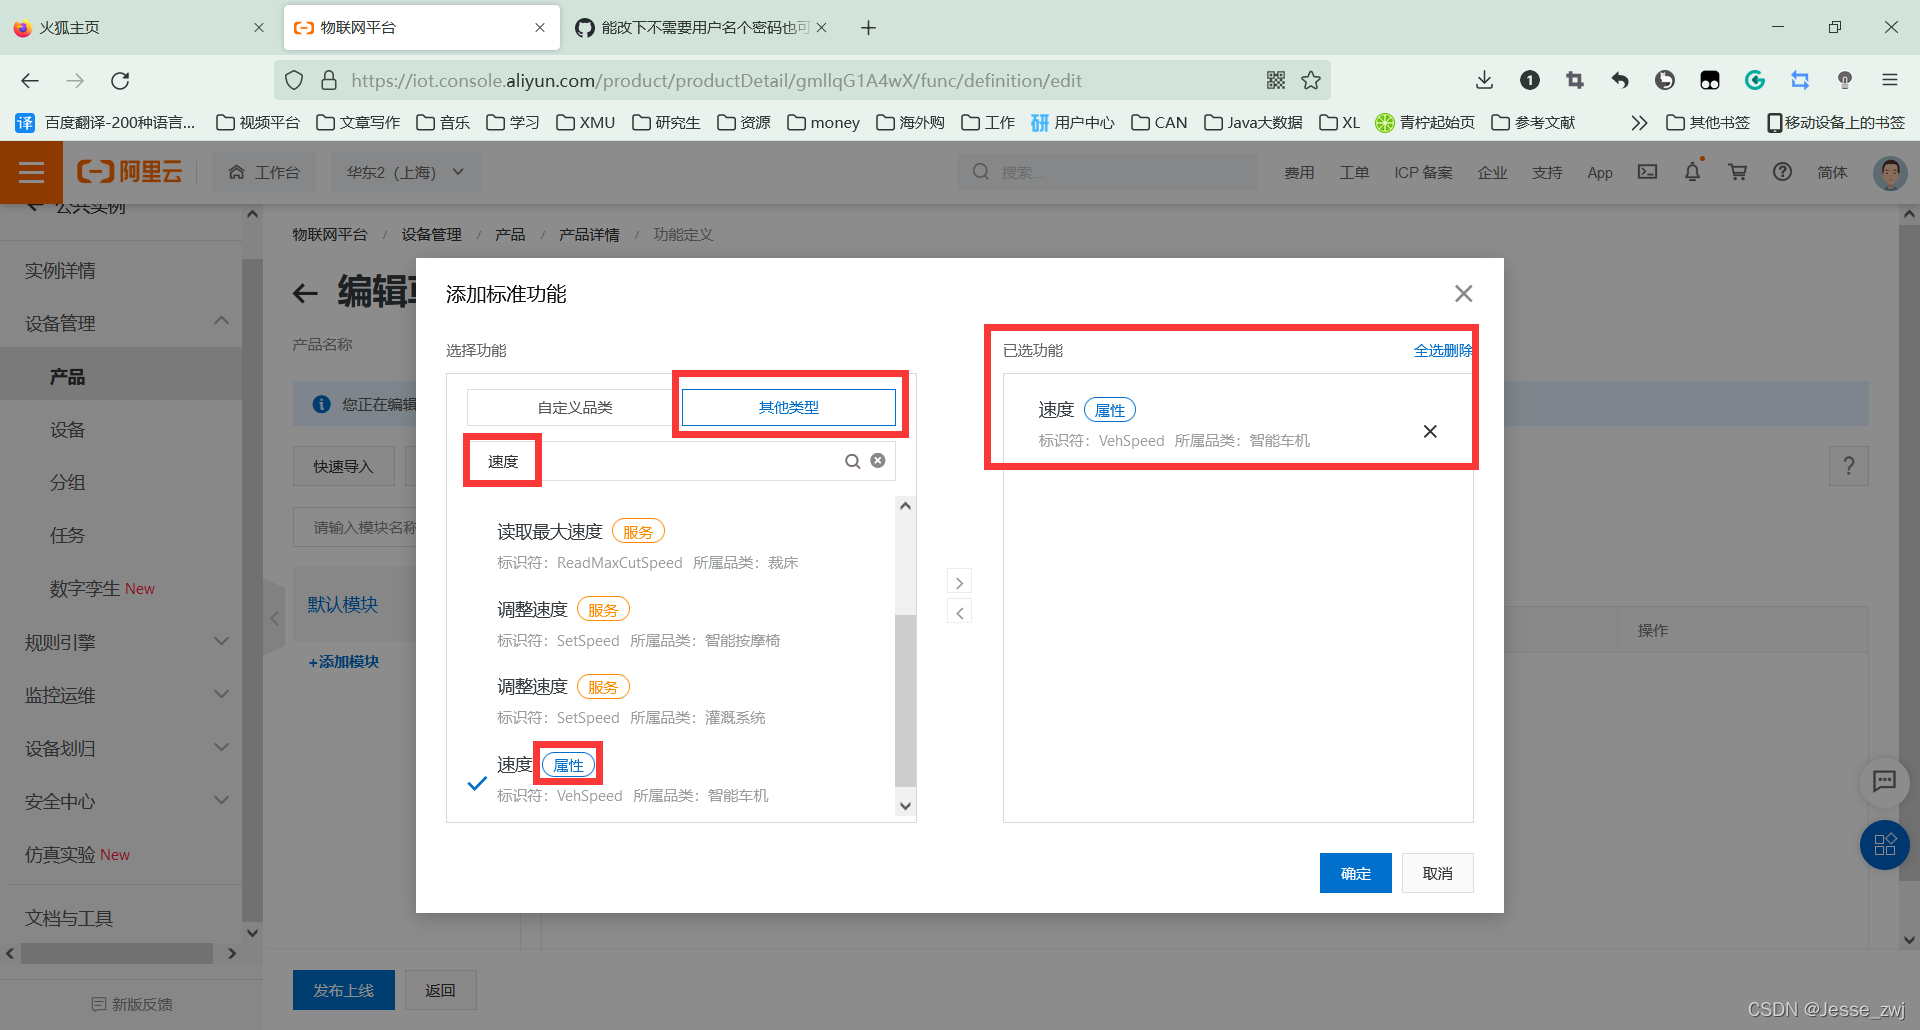
Task: Click the user avatar in the top-right corner
Action: [1888, 171]
